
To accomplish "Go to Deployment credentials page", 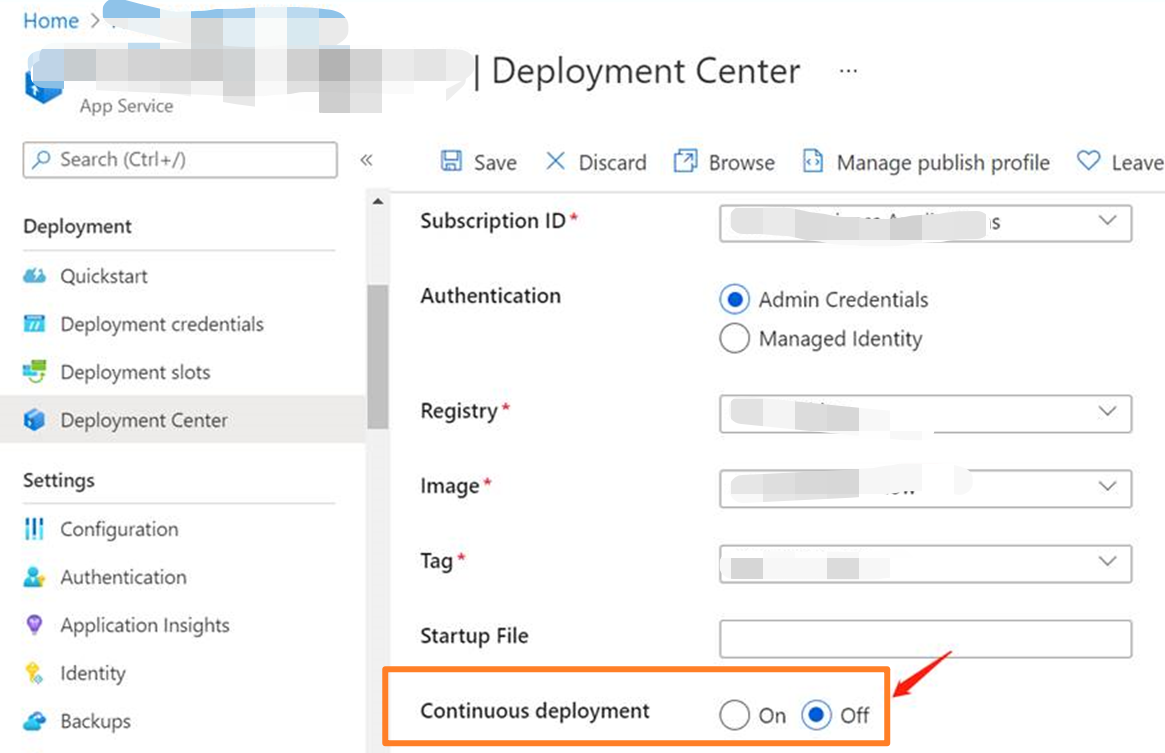I will [x=161, y=324].
